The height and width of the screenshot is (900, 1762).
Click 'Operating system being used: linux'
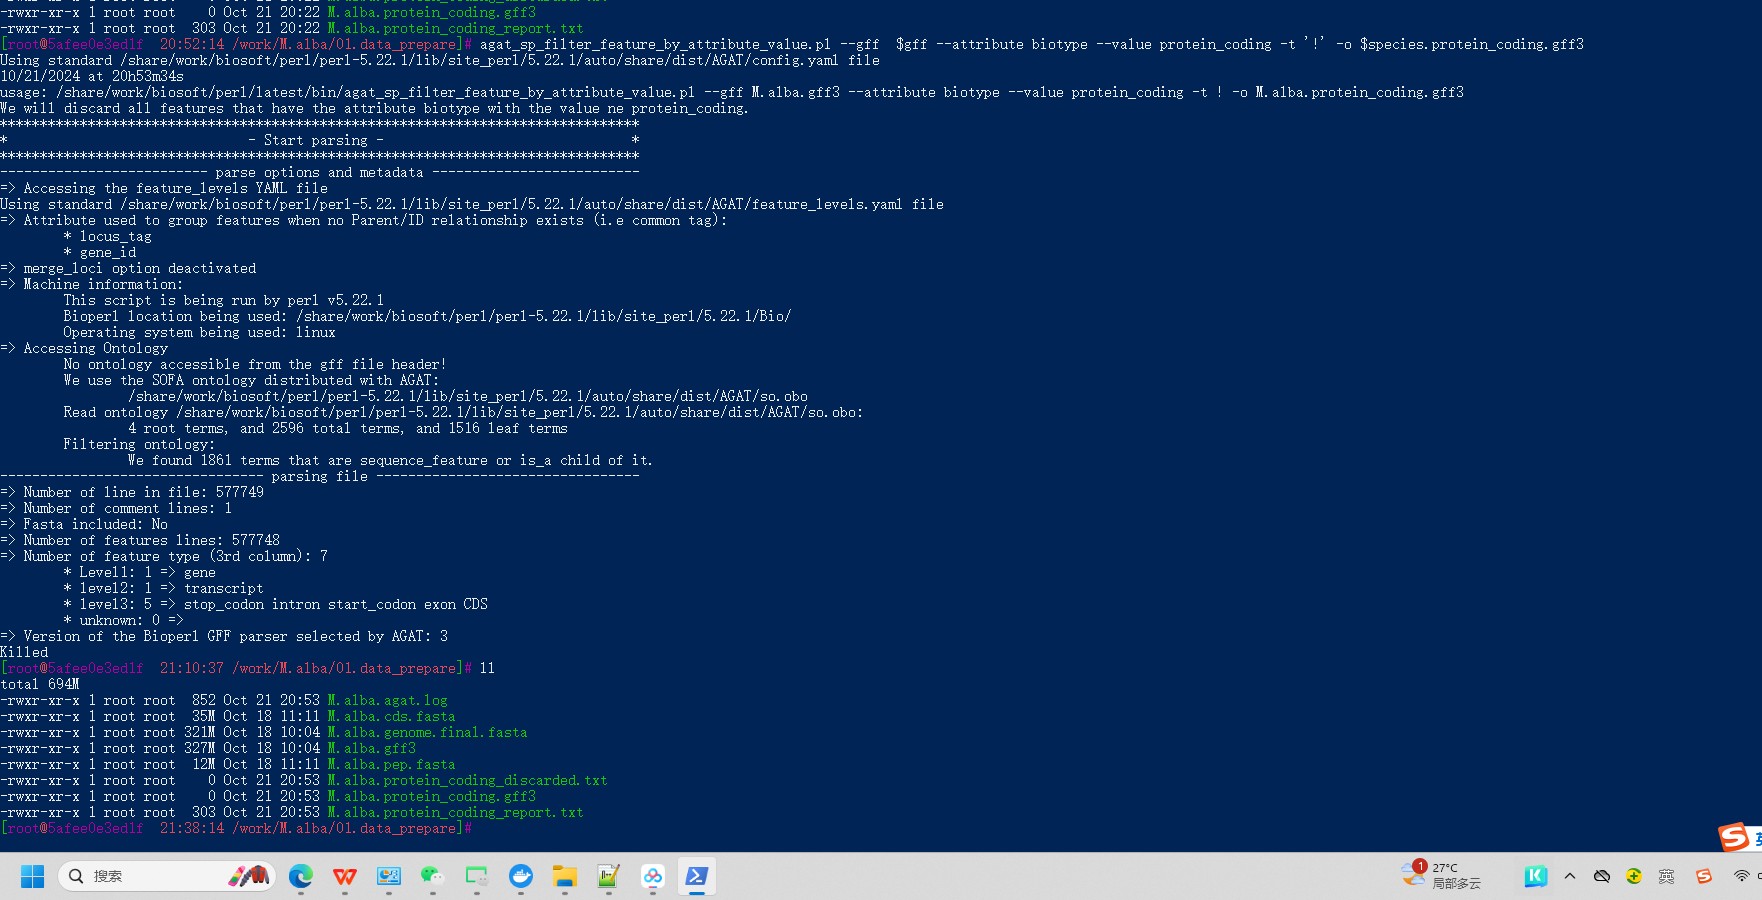click(x=200, y=333)
